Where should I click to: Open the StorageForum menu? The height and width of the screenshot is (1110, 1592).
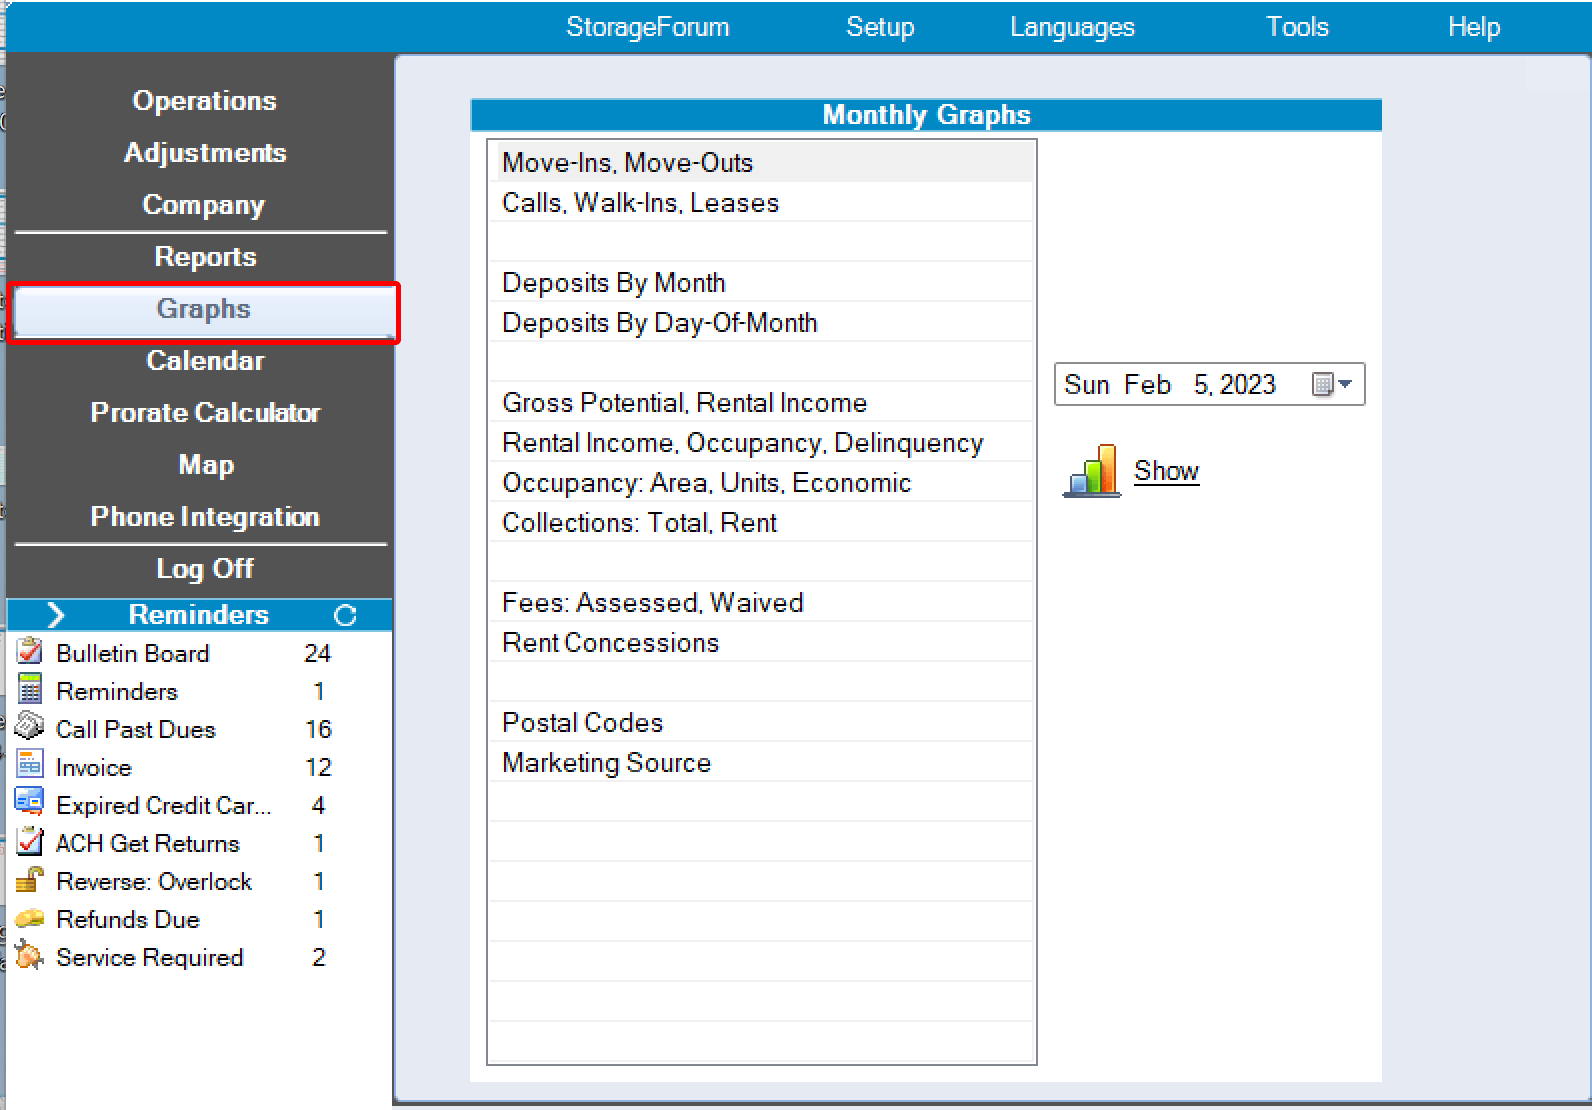point(647,27)
